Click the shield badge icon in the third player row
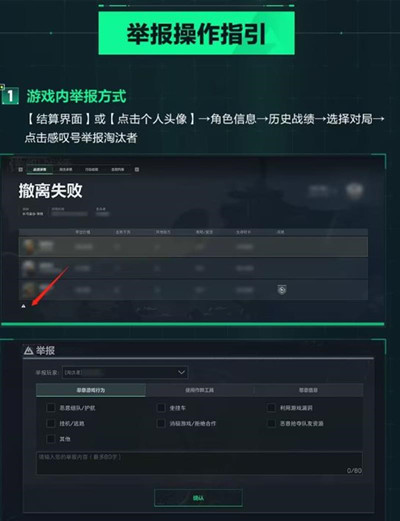Viewport: 400px width, 521px height. (282, 290)
